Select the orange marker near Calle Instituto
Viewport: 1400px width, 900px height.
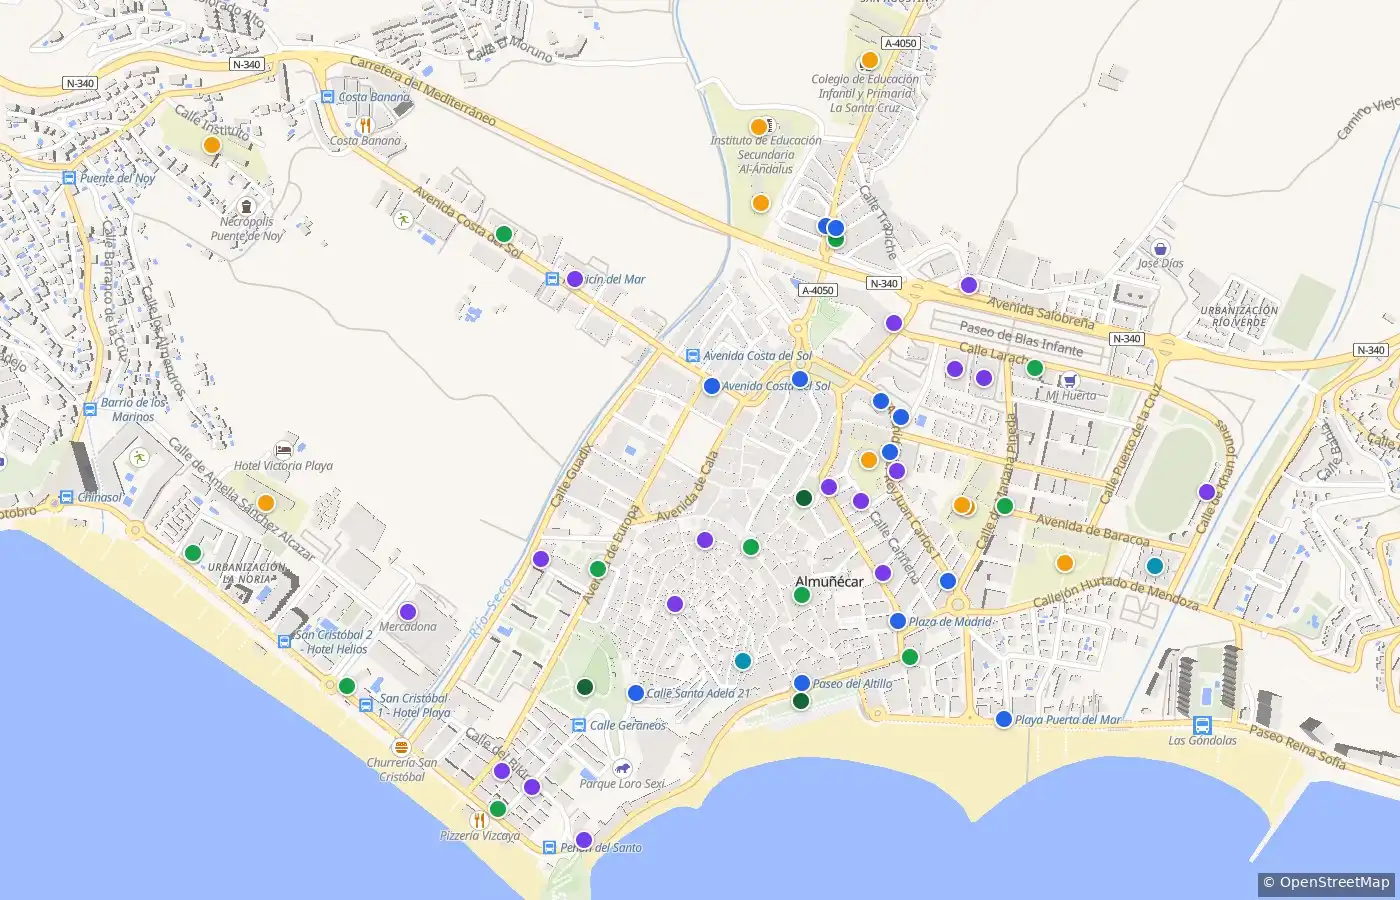[212, 145]
